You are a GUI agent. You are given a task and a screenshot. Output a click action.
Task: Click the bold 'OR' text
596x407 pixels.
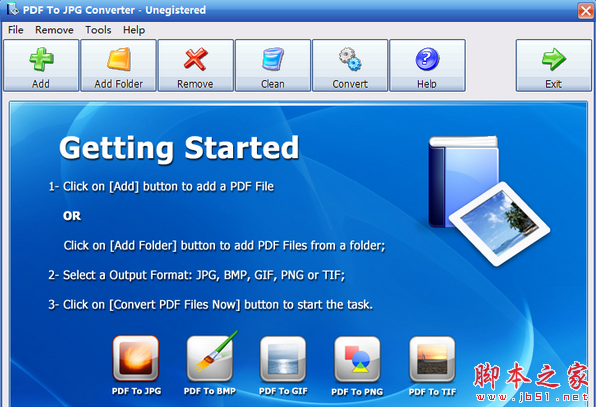(72, 216)
